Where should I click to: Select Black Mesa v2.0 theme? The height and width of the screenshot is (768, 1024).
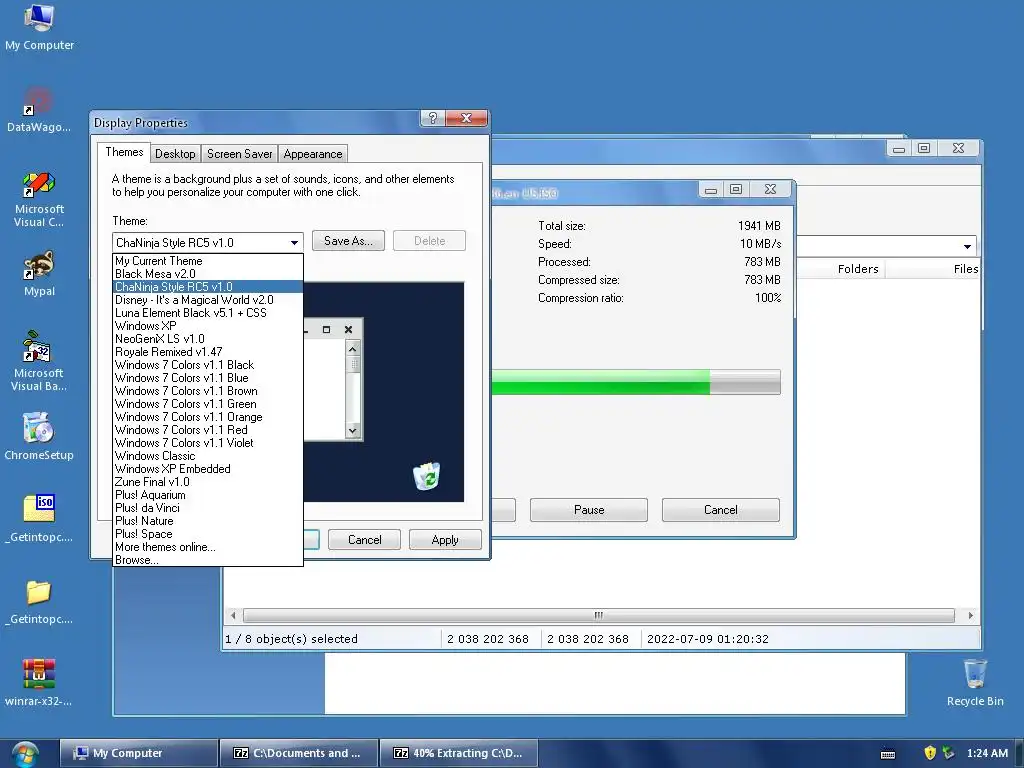point(208,274)
